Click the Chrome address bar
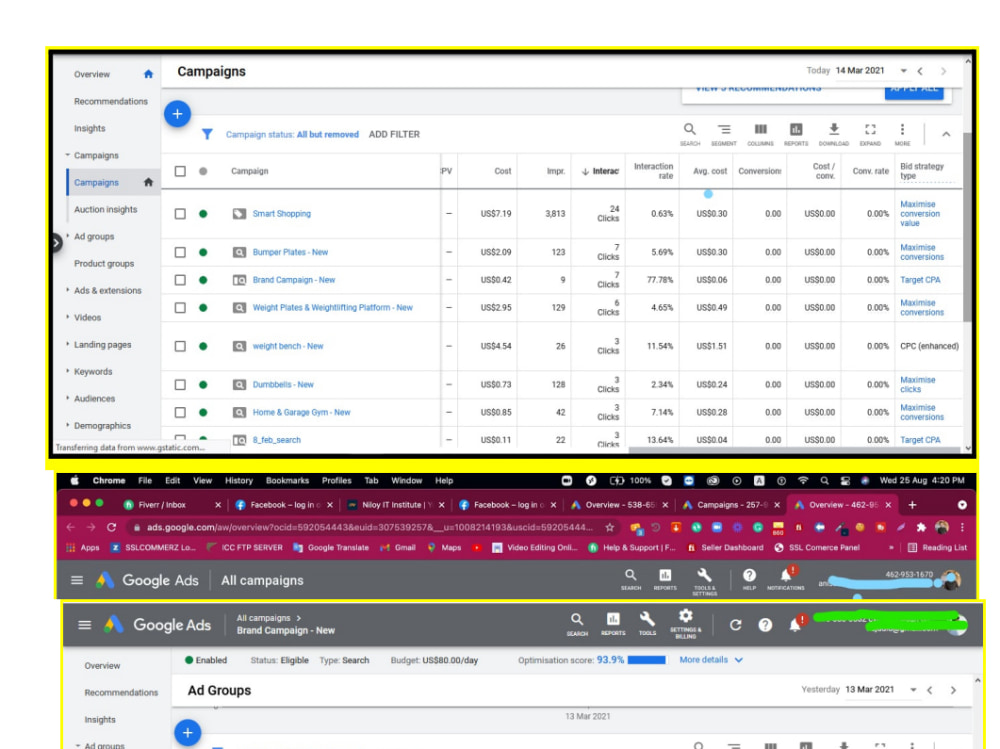Screen dimensions: 1000x749 tap(370, 528)
